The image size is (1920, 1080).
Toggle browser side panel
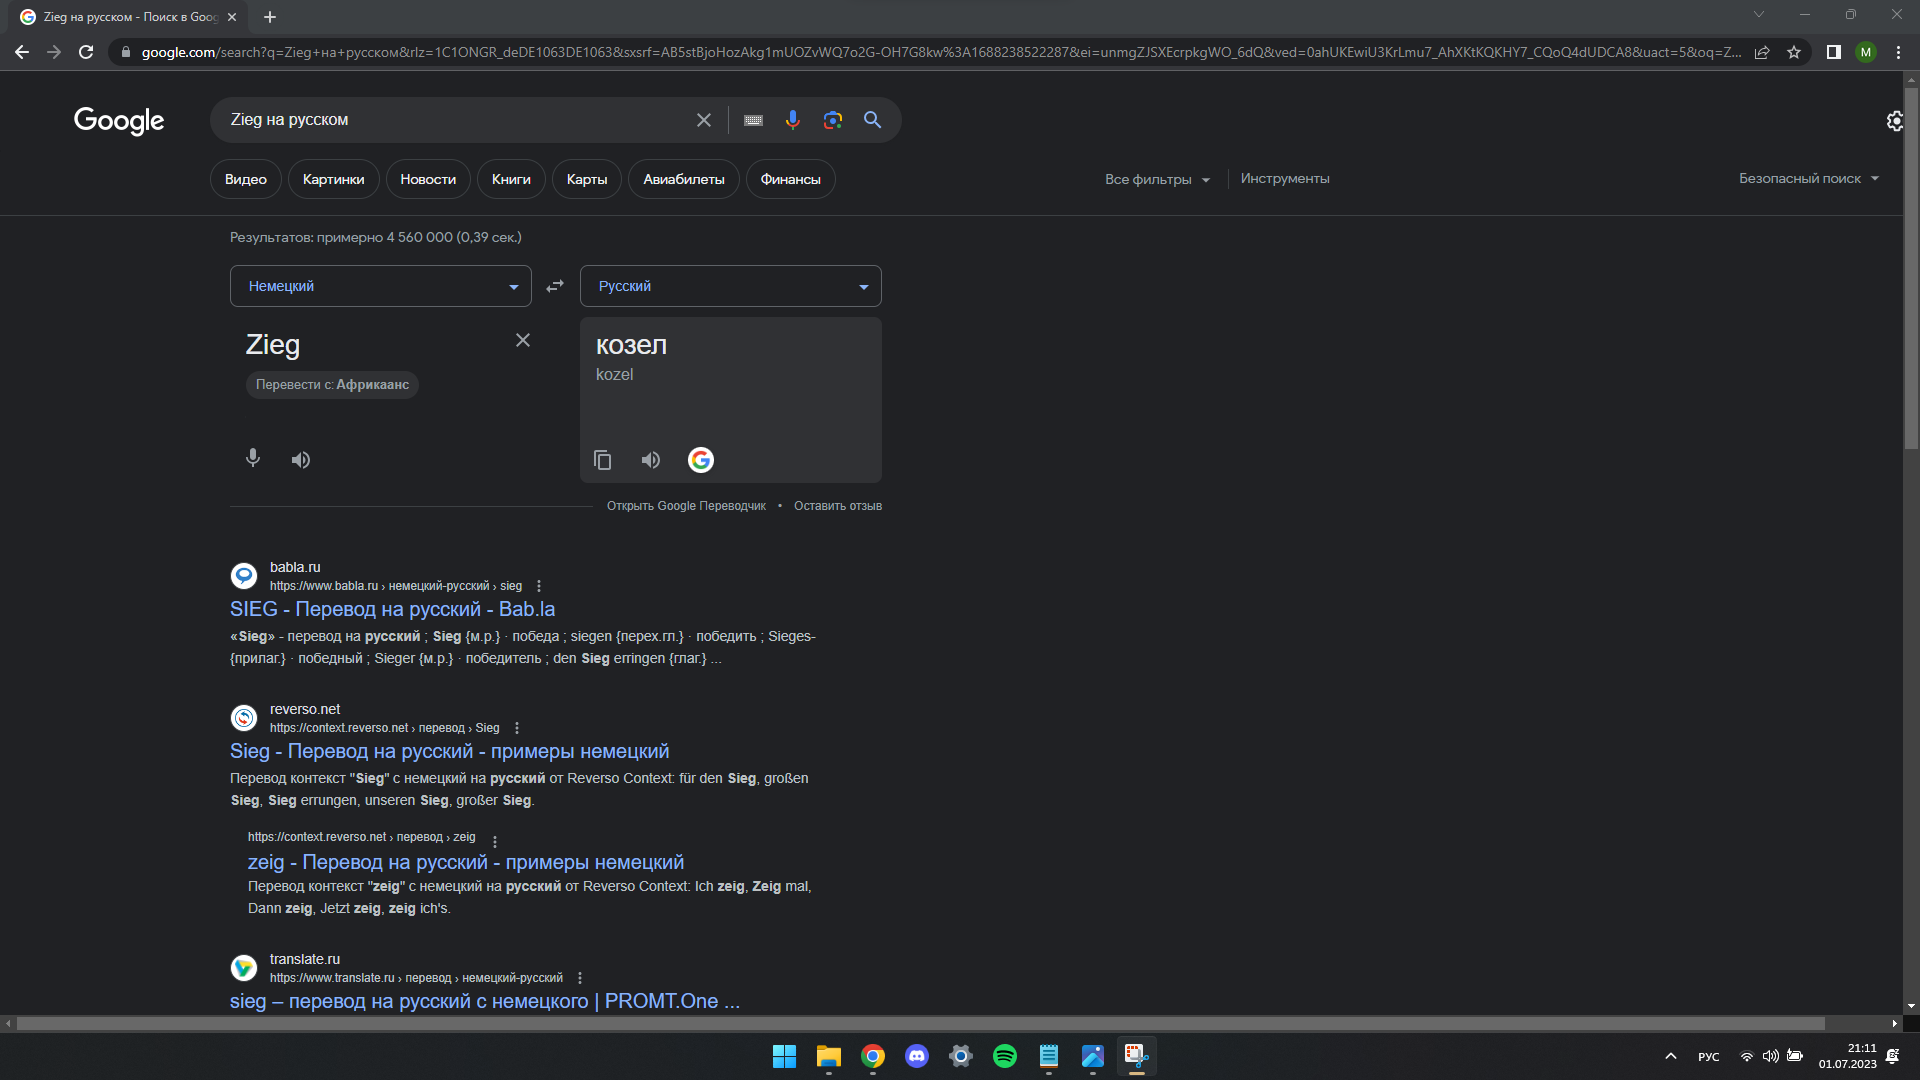(x=1834, y=52)
